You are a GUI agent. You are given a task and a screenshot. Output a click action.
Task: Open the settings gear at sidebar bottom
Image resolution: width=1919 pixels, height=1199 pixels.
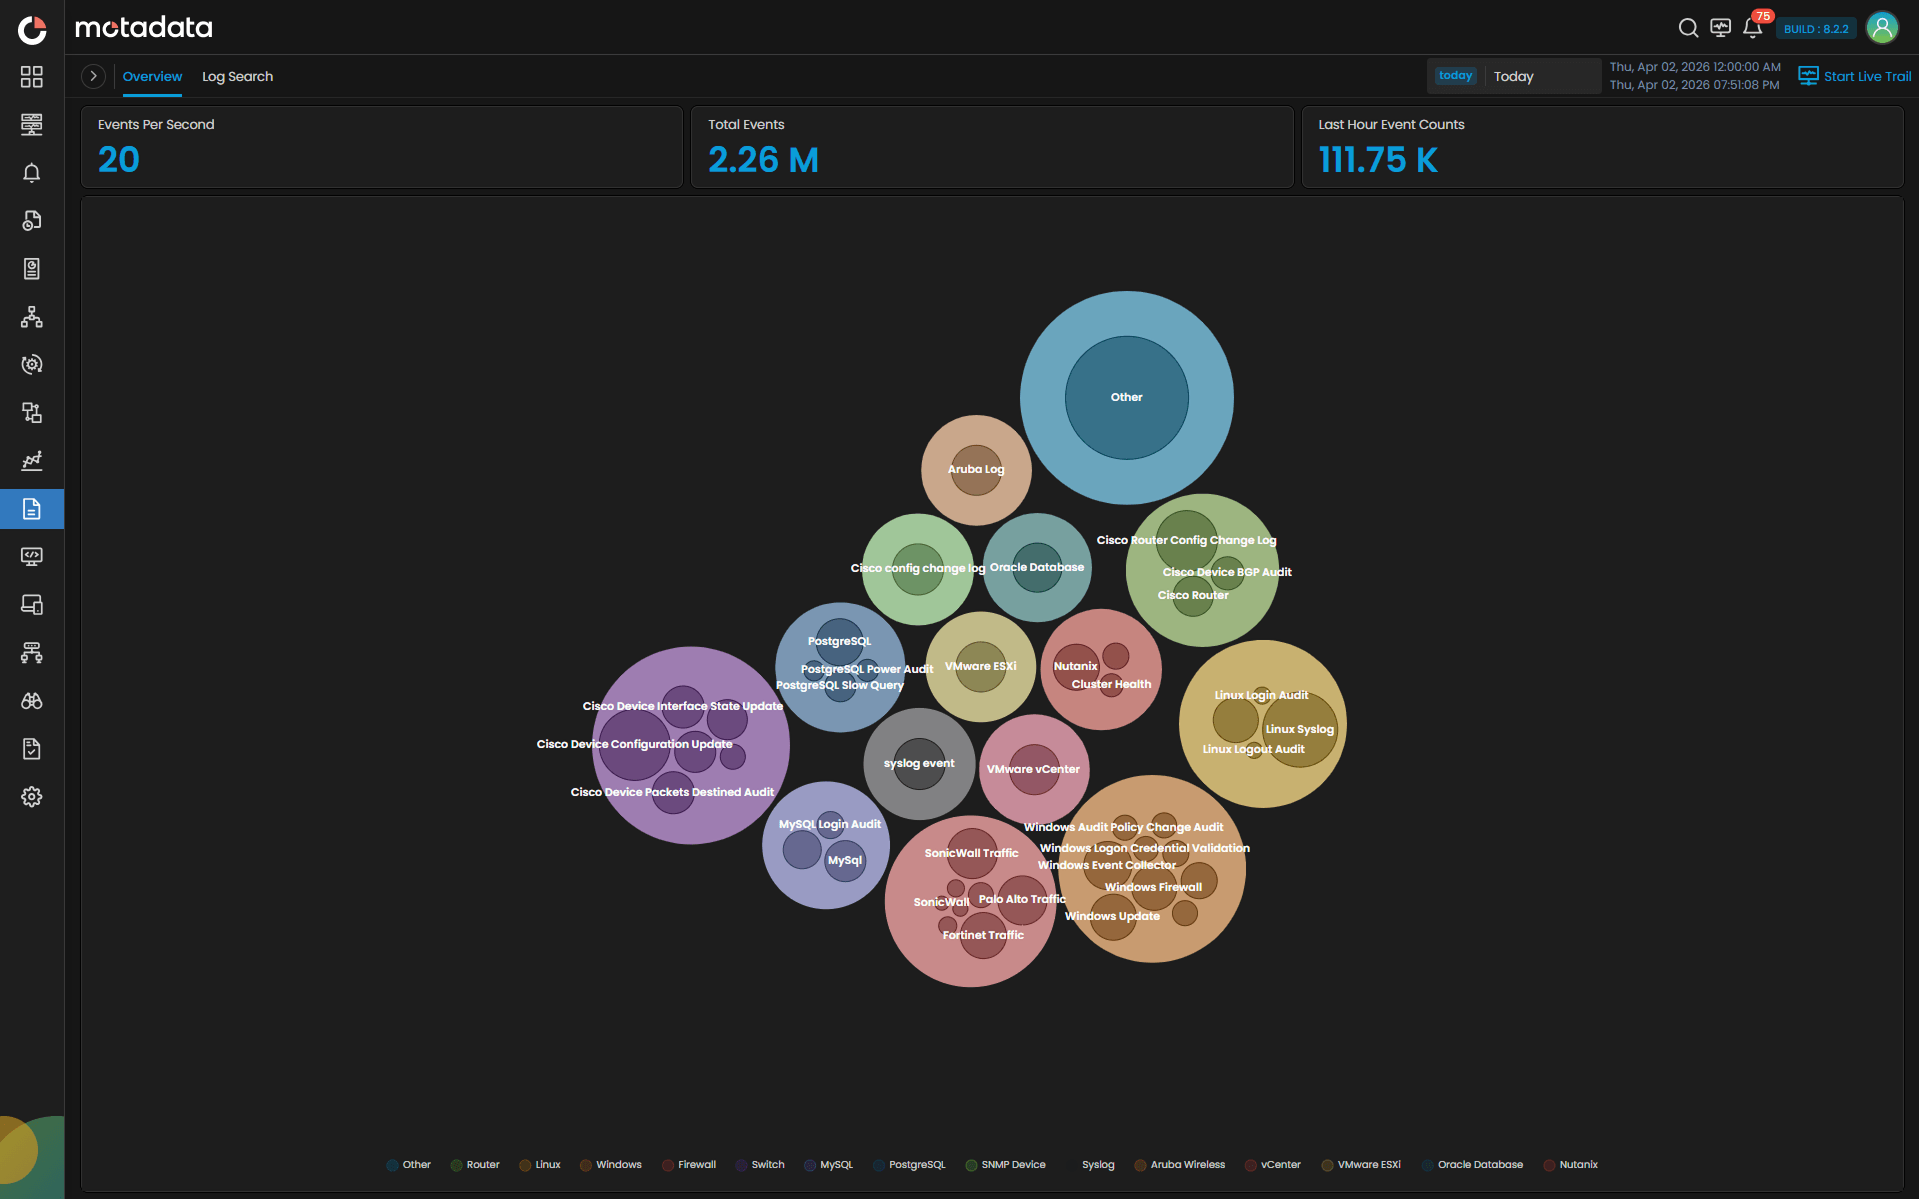pyautogui.click(x=31, y=796)
